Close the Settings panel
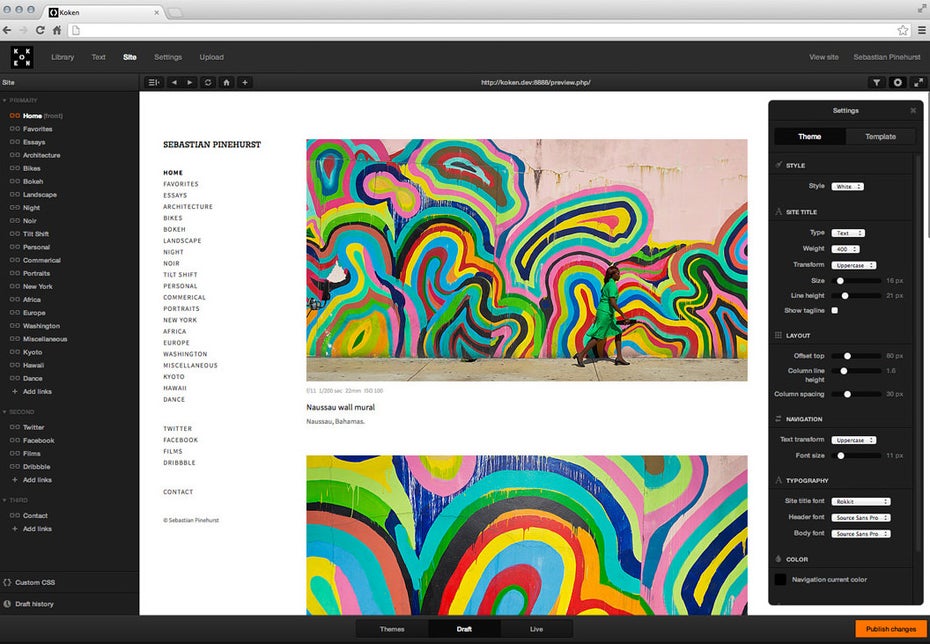 point(913,110)
